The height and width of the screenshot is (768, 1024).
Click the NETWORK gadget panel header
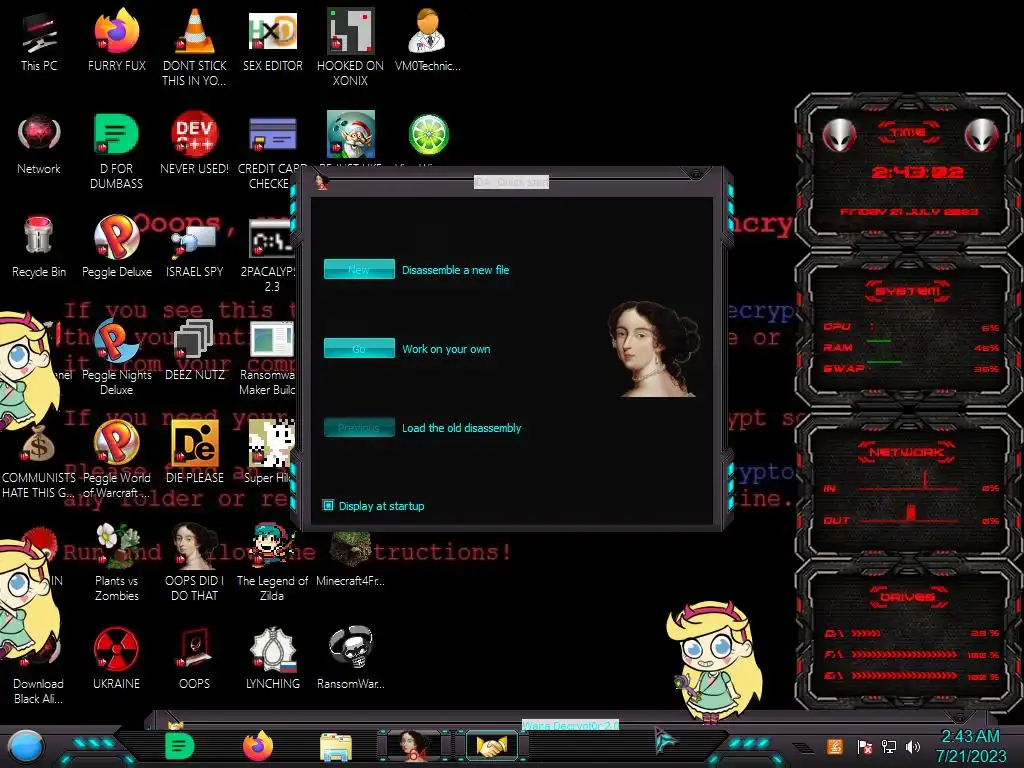(906, 452)
